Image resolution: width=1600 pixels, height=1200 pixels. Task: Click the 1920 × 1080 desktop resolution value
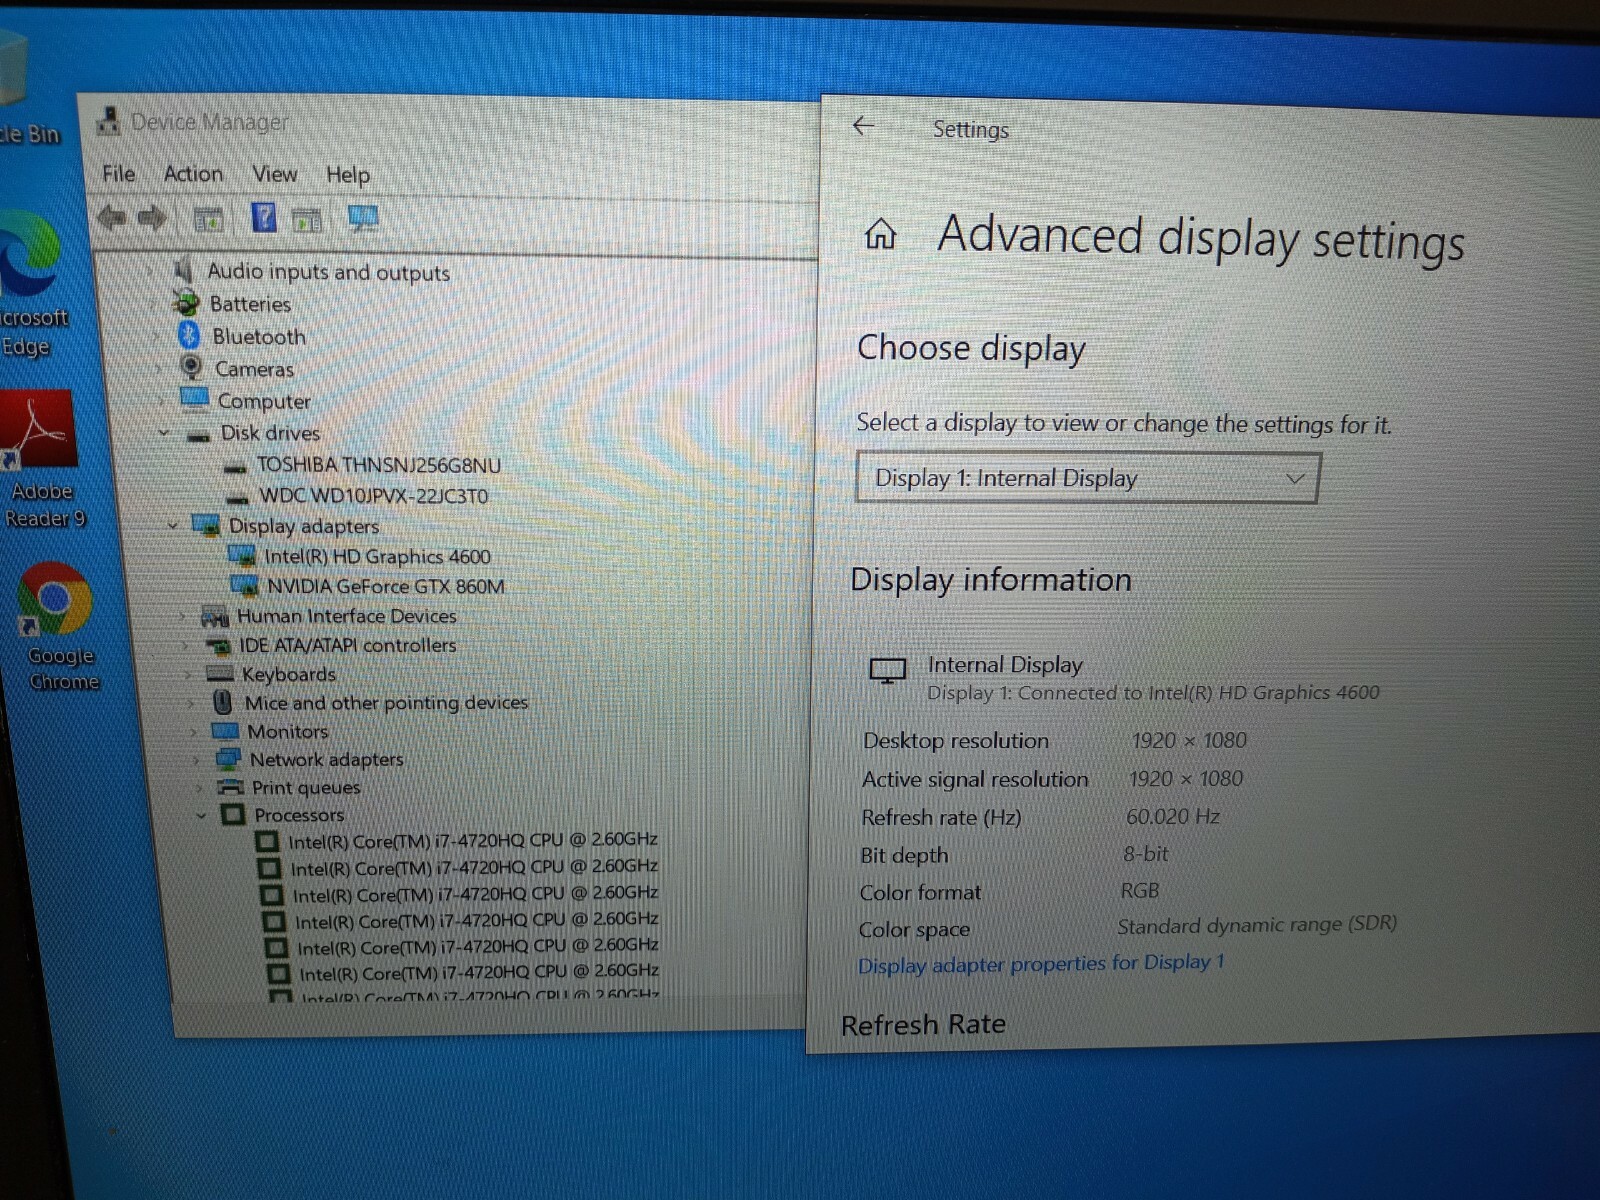(x=1189, y=740)
